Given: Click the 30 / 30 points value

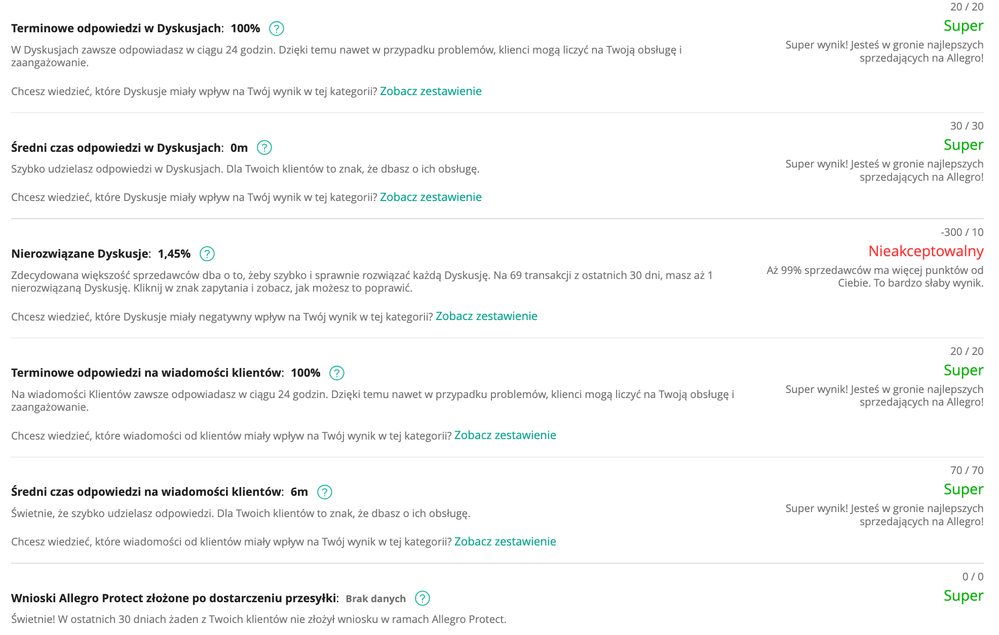Looking at the screenshot, I should (x=966, y=126).
